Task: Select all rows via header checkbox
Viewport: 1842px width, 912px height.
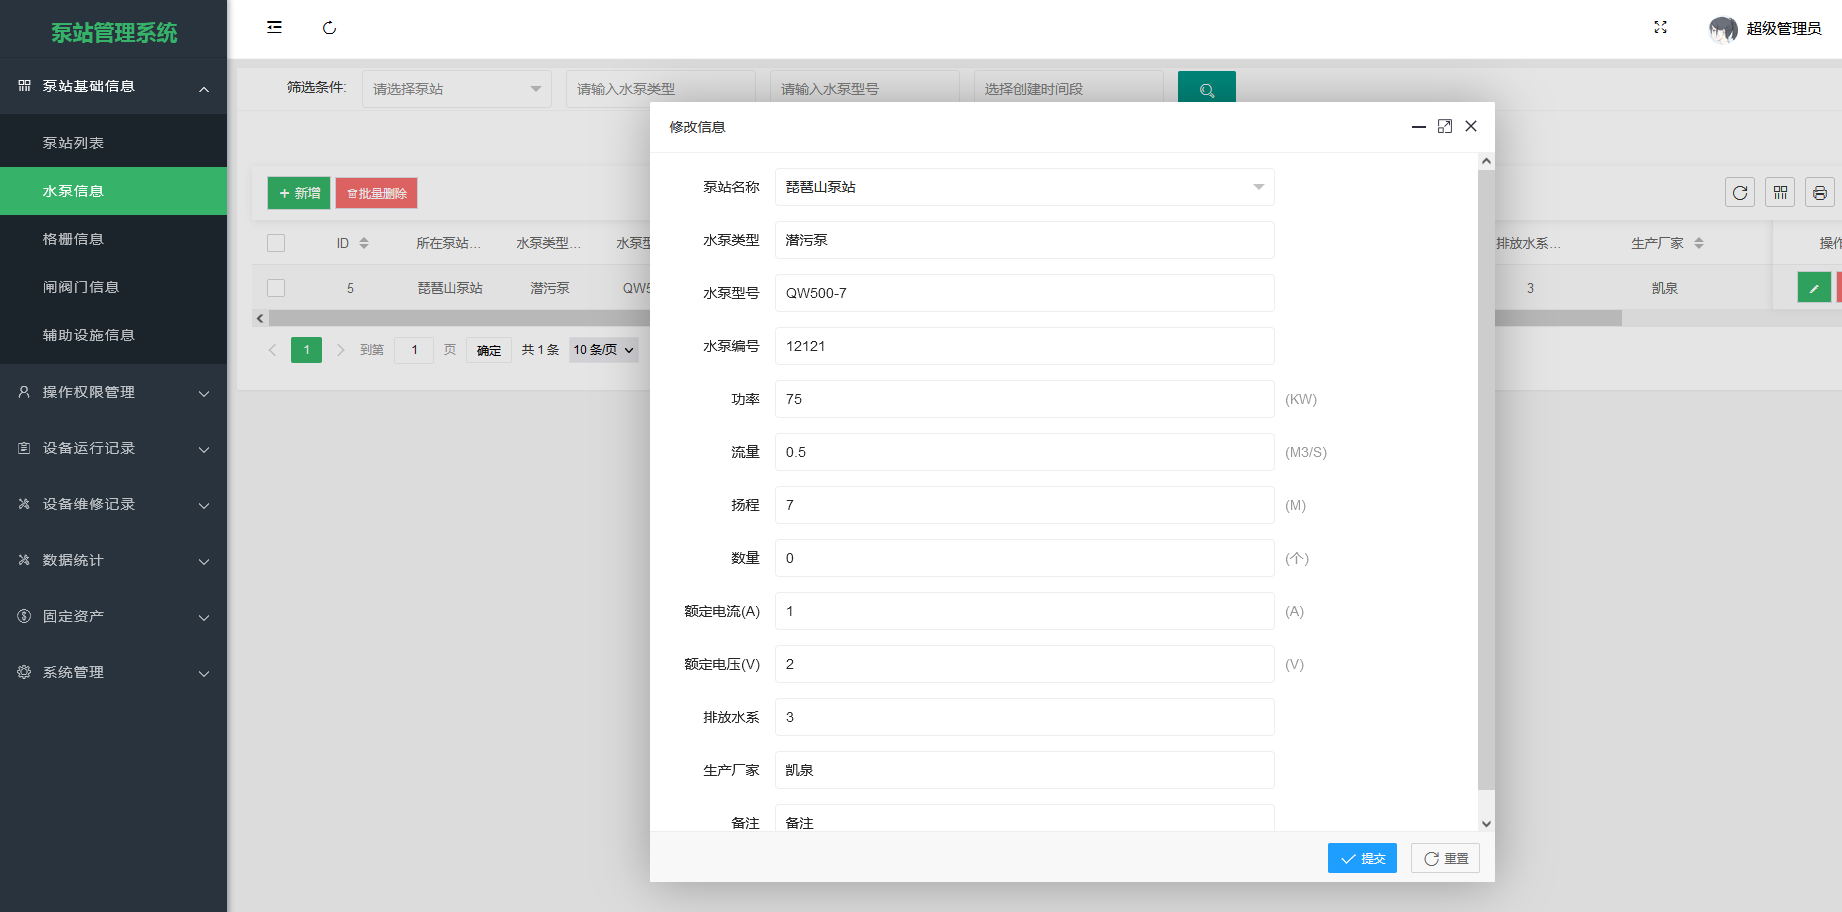Action: pyautogui.click(x=276, y=243)
